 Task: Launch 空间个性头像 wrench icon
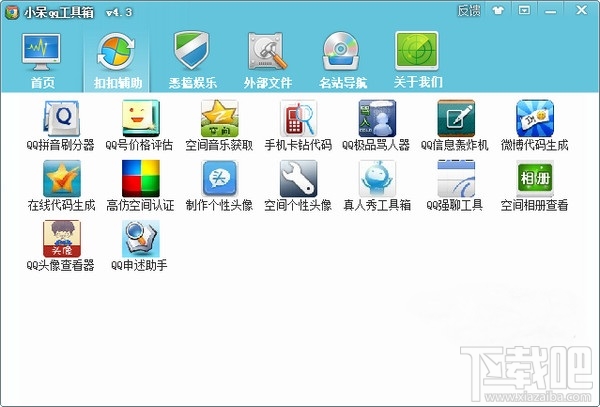(x=298, y=178)
